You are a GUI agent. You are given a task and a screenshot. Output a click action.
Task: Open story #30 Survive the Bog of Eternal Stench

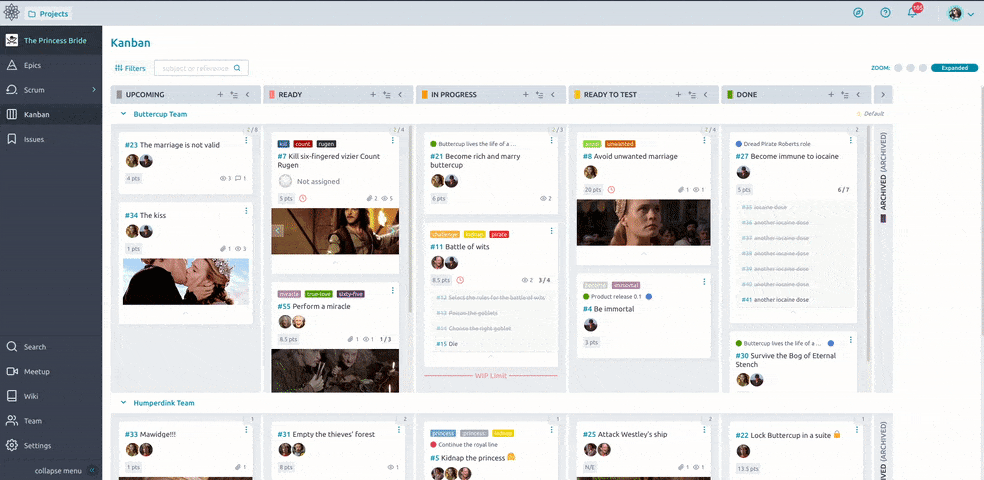pyautogui.click(x=786, y=360)
